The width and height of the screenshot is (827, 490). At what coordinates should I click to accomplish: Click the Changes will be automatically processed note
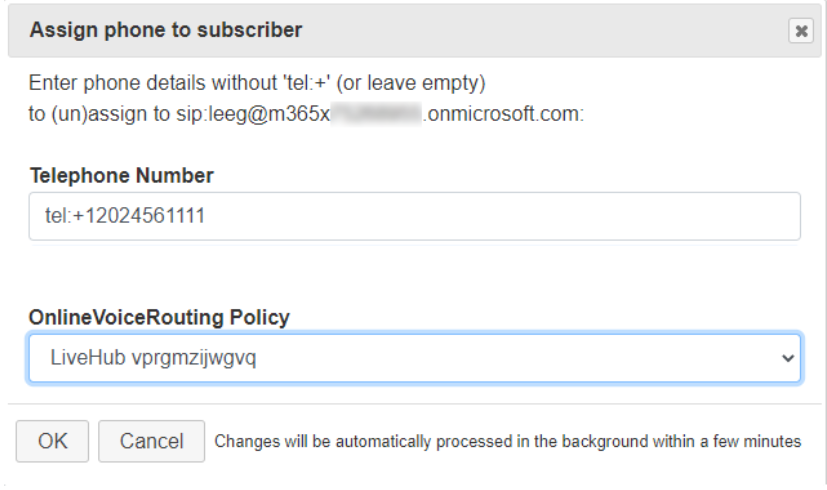click(x=507, y=441)
